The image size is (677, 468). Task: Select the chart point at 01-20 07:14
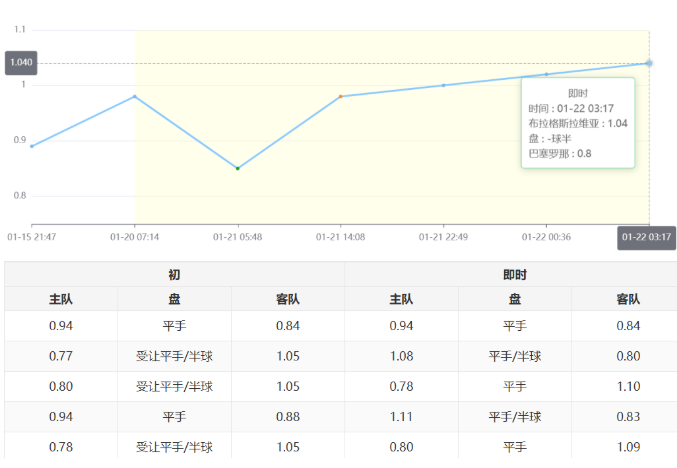(x=135, y=96)
